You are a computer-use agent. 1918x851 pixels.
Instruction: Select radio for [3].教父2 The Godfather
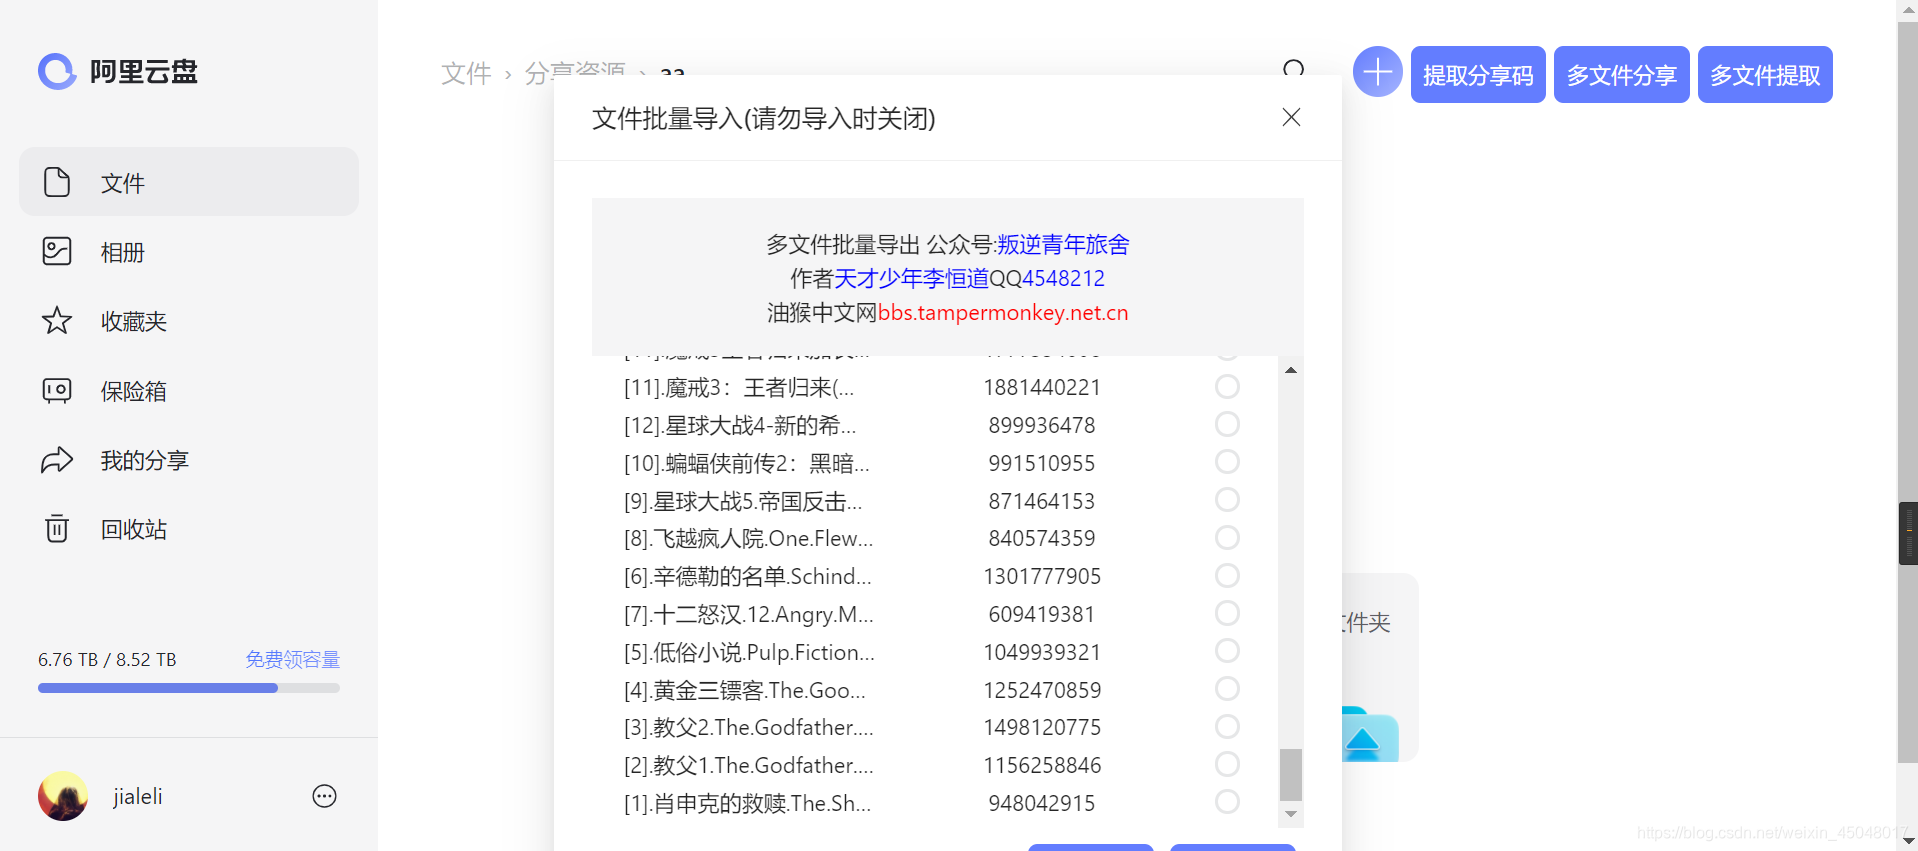tap(1227, 726)
